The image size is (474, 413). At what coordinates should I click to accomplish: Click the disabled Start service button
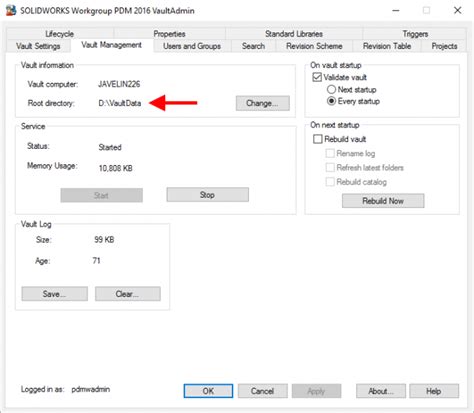click(101, 195)
